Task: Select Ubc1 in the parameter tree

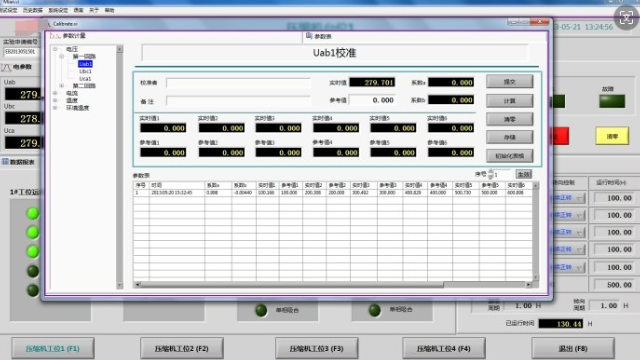Action: (85, 71)
